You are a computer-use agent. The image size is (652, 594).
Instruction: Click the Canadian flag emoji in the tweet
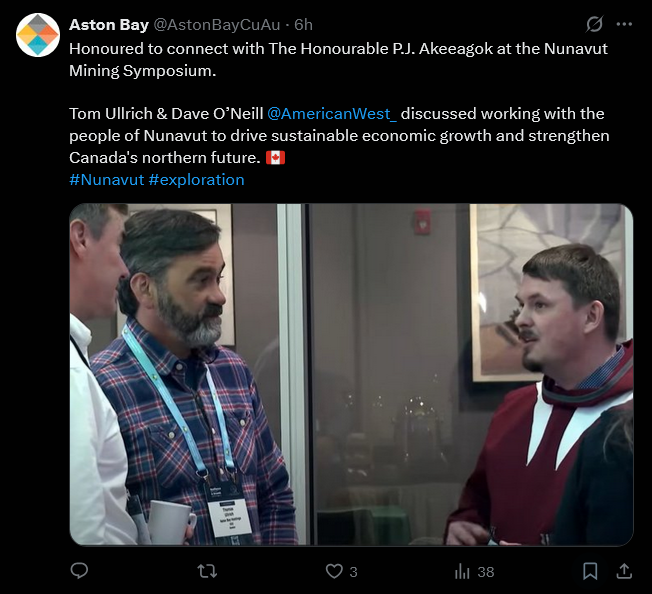275,158
